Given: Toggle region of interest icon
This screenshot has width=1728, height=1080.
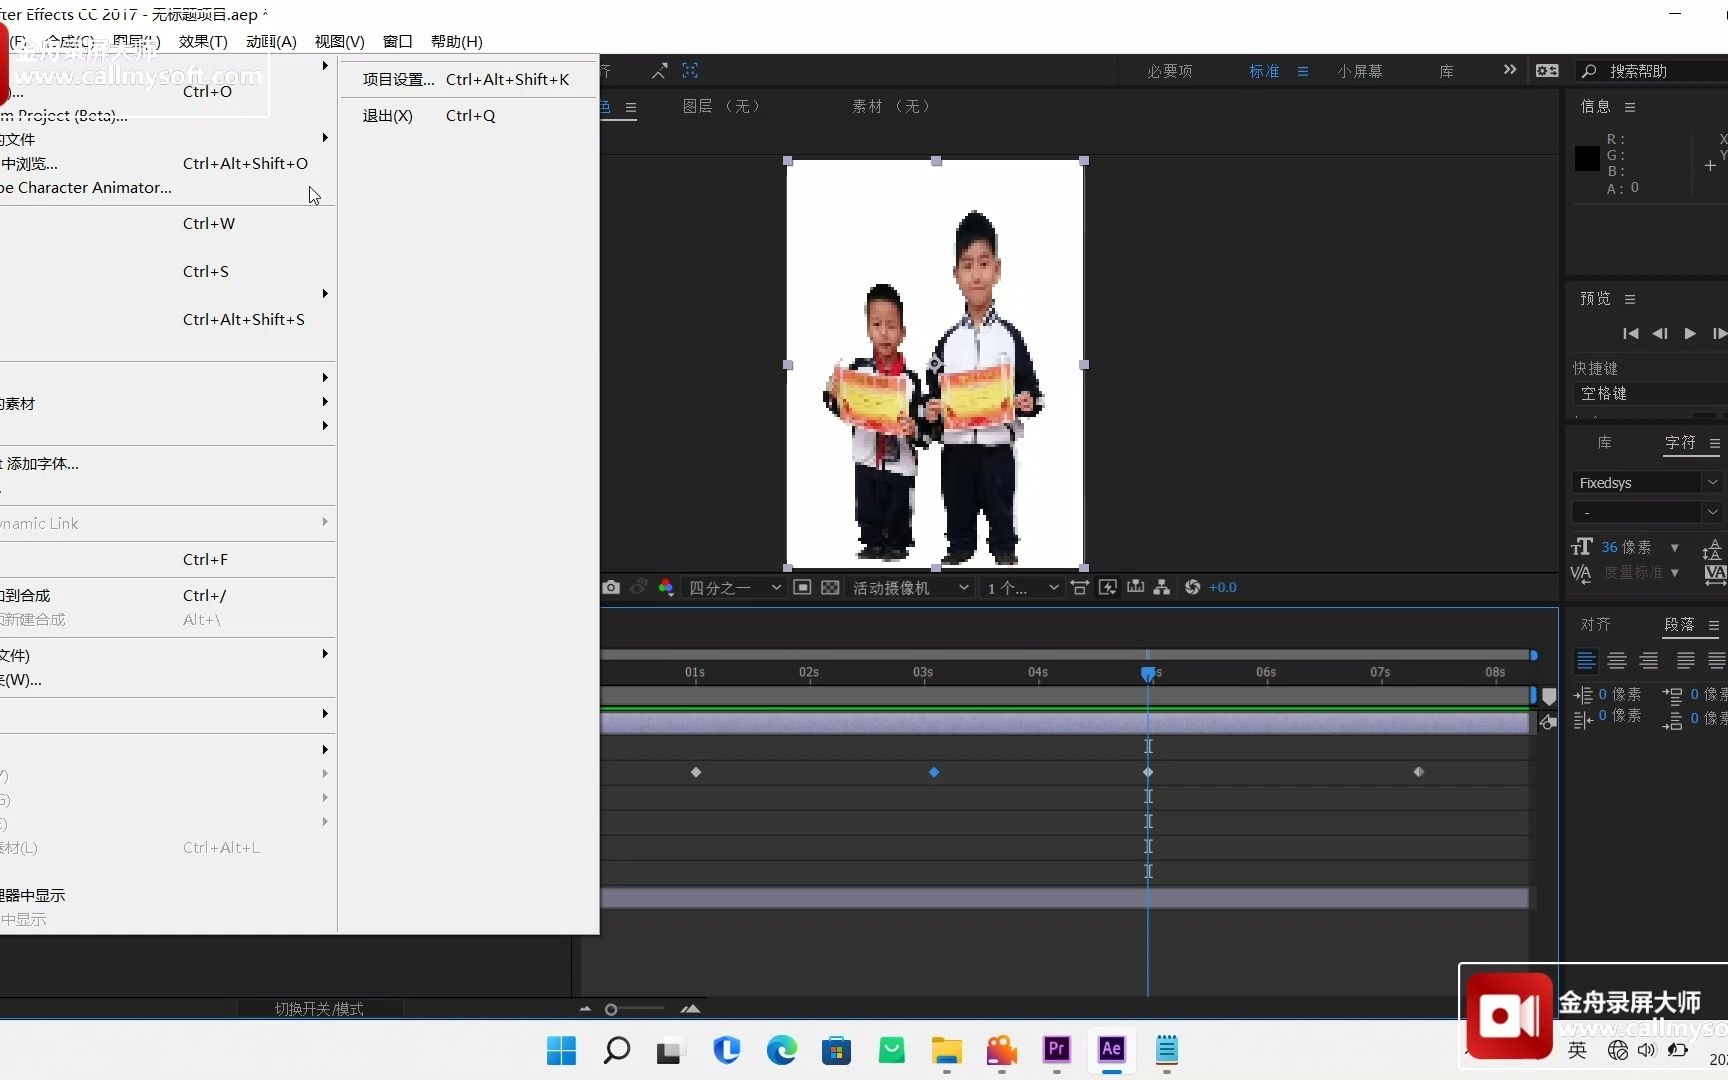Looking at the screenshot, I should (802, 587).
